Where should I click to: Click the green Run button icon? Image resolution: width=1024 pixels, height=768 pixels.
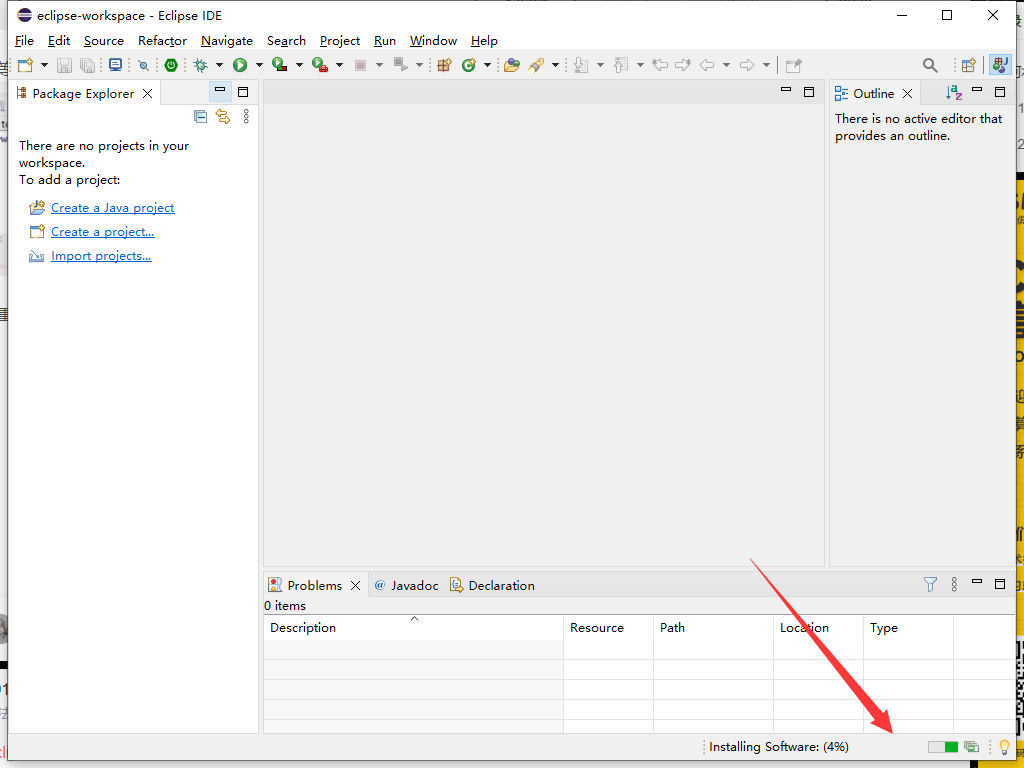240,65
